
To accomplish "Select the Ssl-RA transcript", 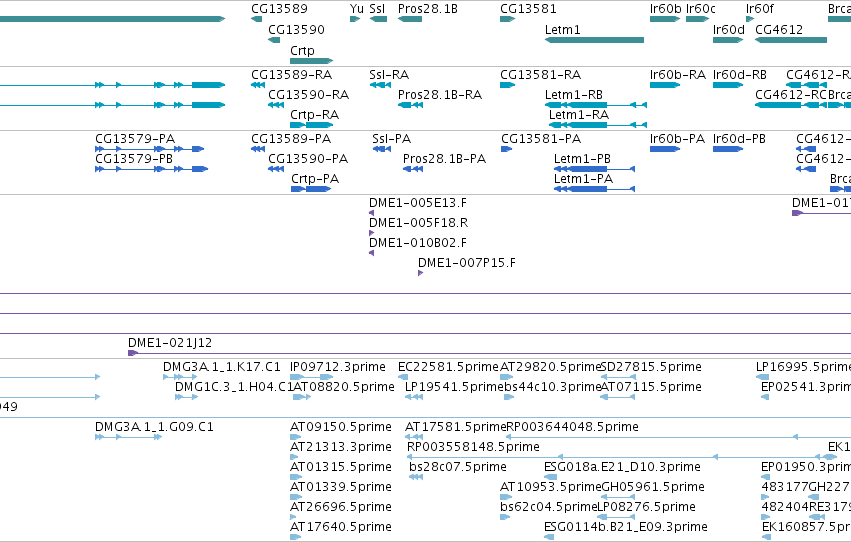I will [x=380, y=85].
